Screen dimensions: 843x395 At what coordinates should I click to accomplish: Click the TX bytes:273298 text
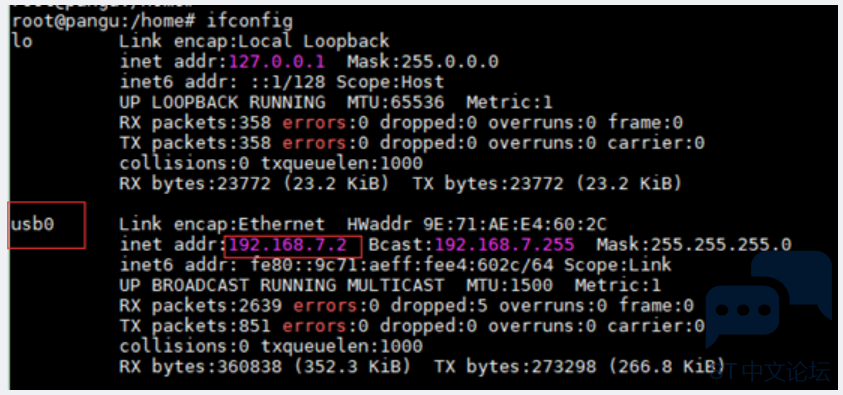click(515, 367)
